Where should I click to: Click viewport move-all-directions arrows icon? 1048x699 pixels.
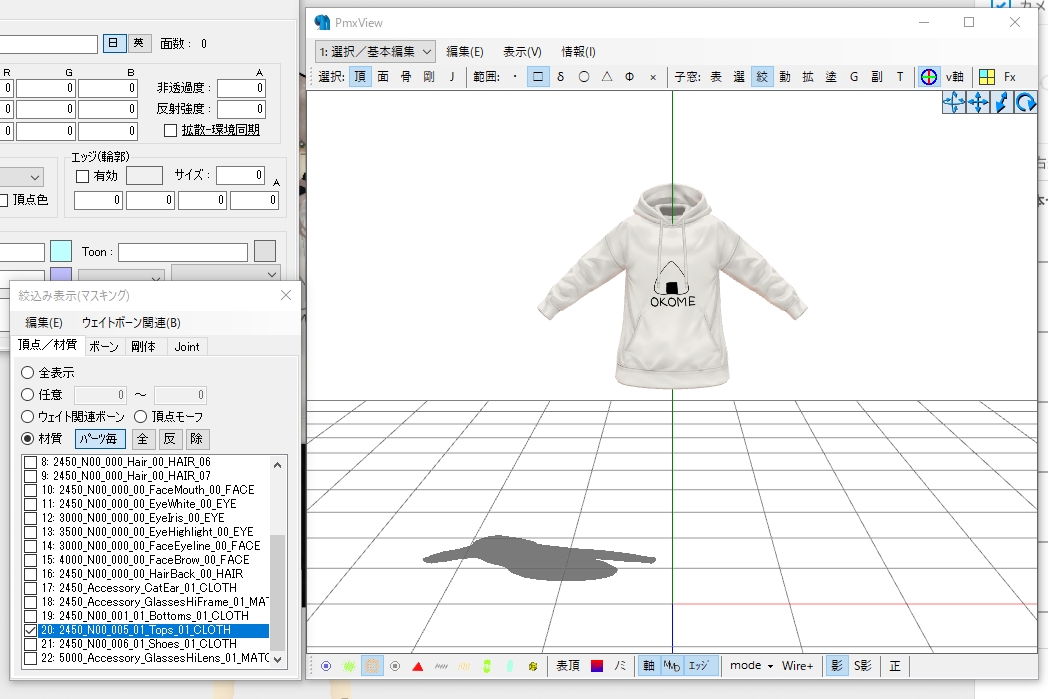(x=978, y=102)
